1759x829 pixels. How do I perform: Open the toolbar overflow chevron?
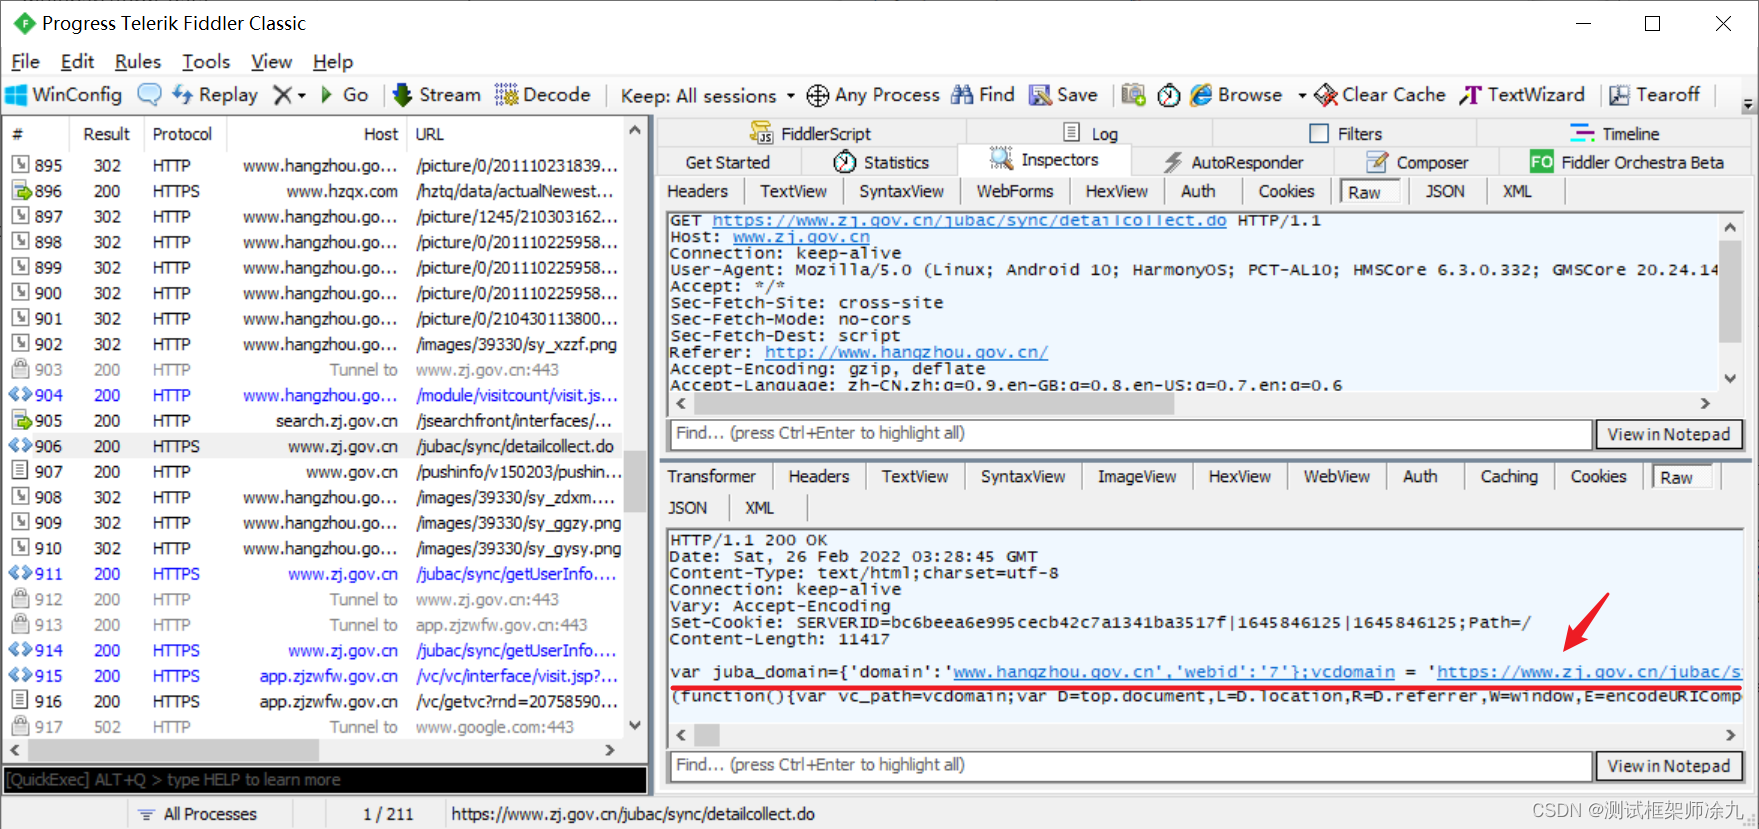pos(1748,104)
